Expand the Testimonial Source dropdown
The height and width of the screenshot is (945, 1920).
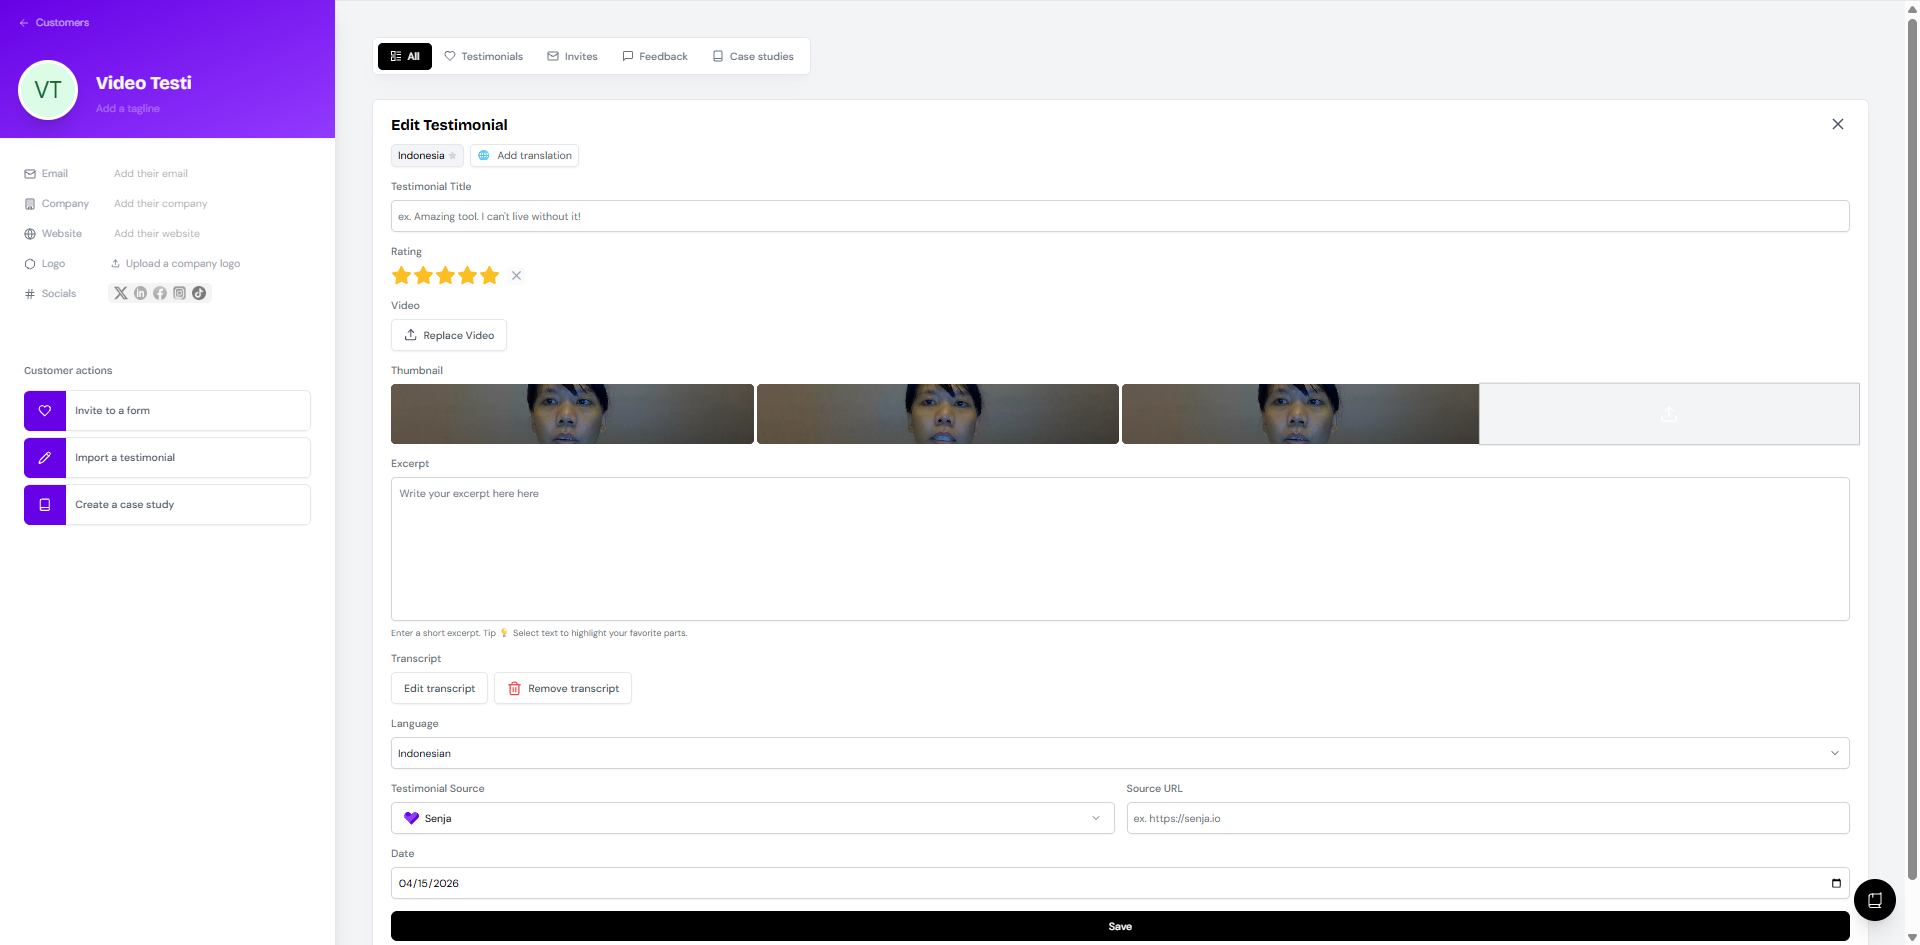click(752, 818)
